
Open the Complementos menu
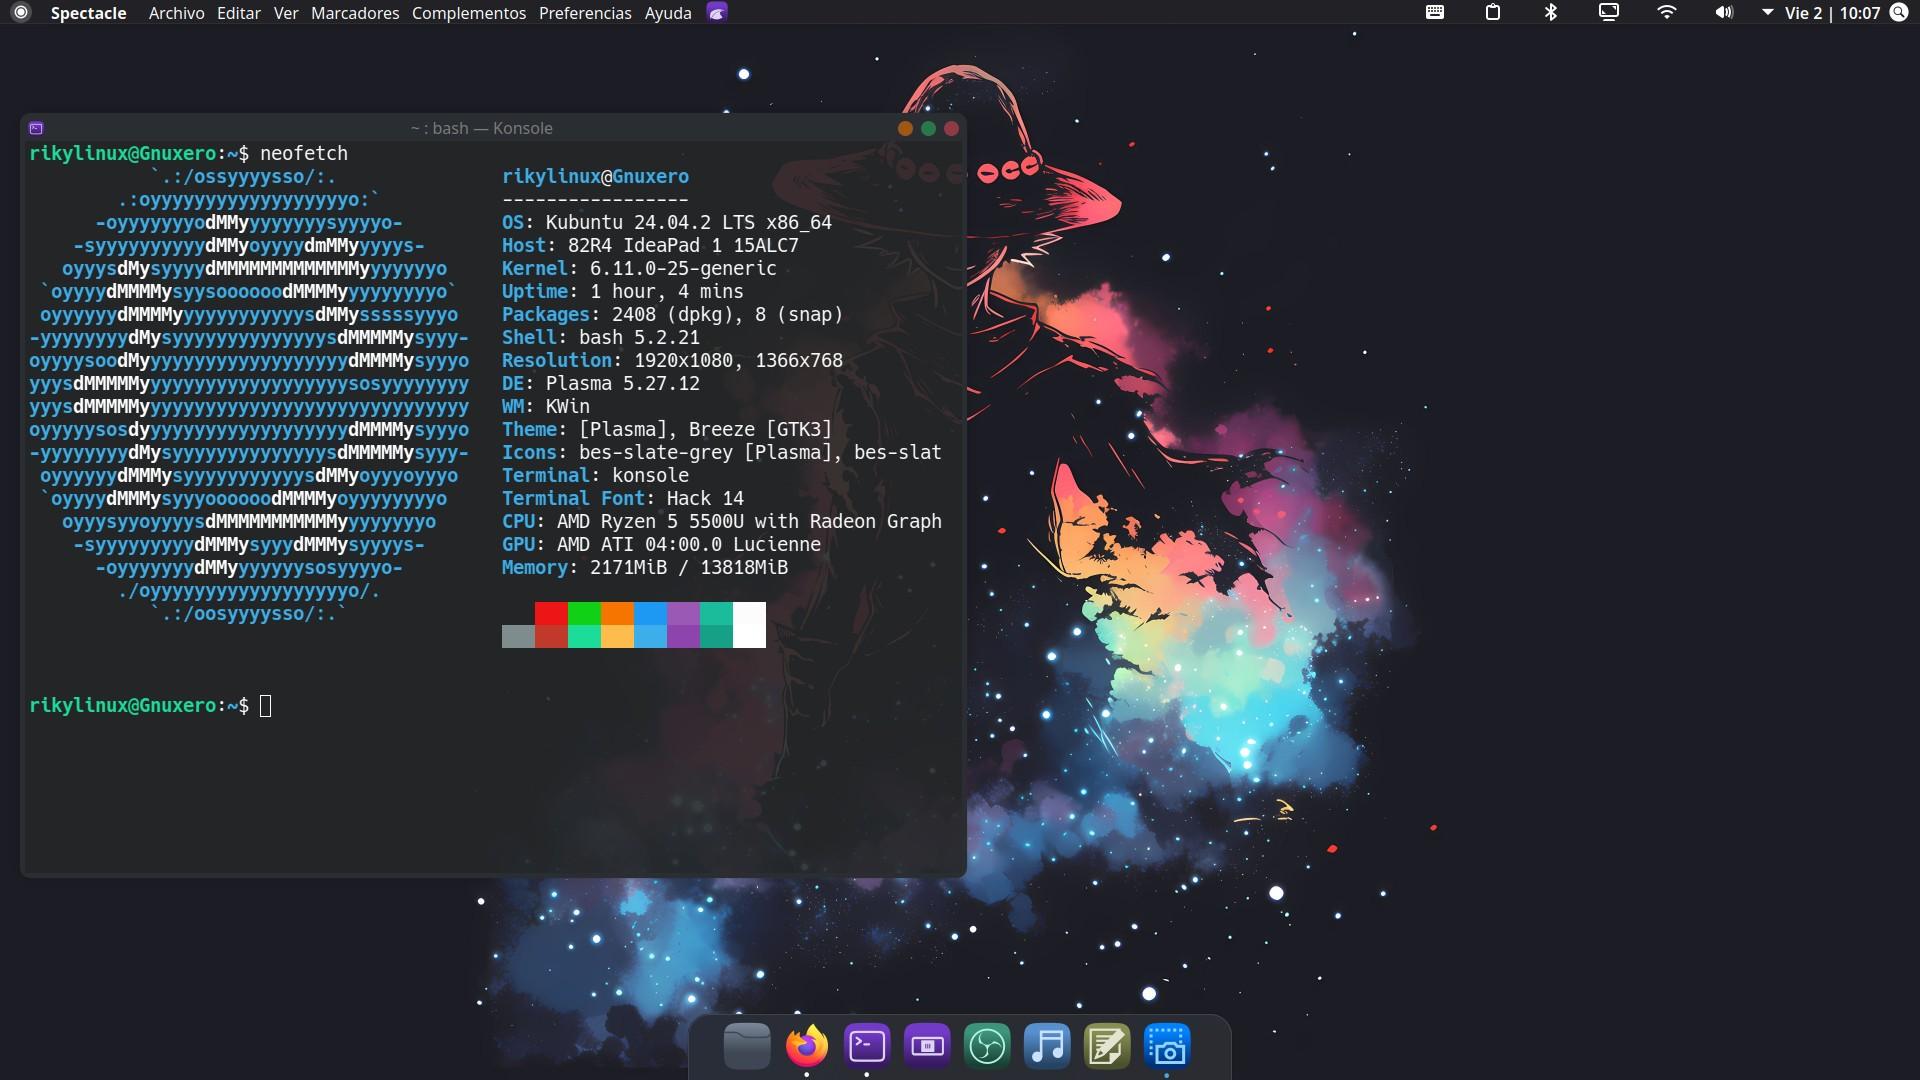point(469,13)
